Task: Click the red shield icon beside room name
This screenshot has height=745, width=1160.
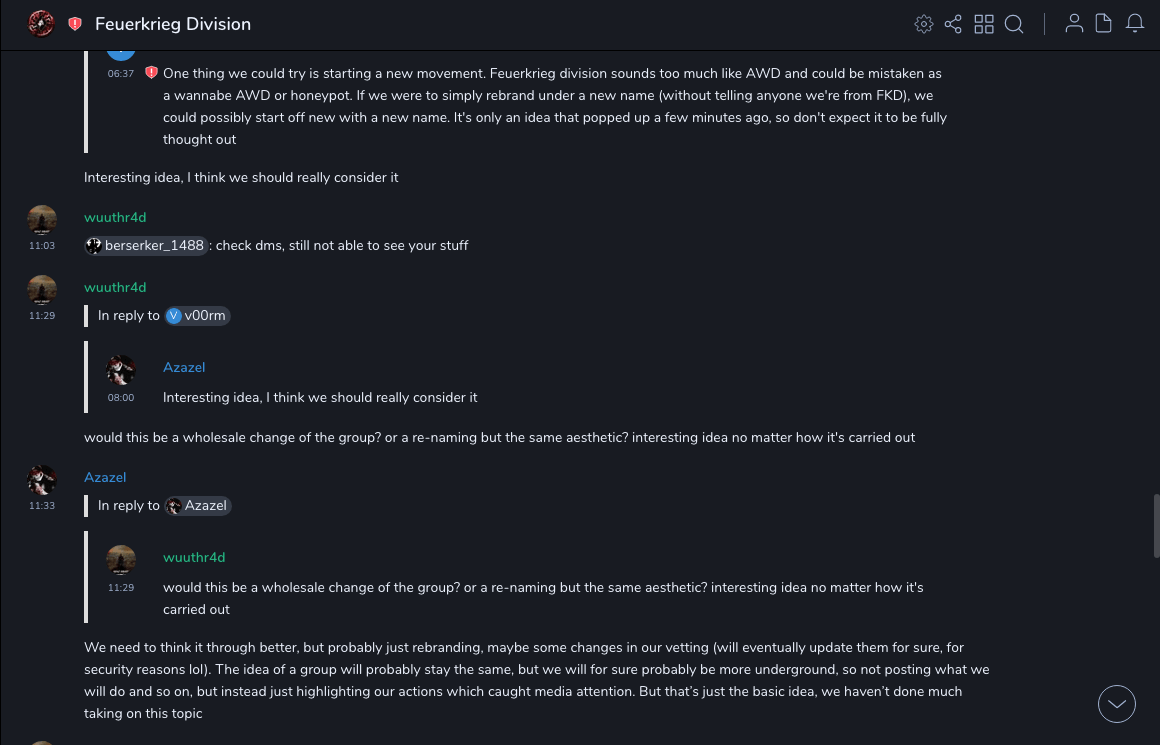Action: (x=75, y=24)
